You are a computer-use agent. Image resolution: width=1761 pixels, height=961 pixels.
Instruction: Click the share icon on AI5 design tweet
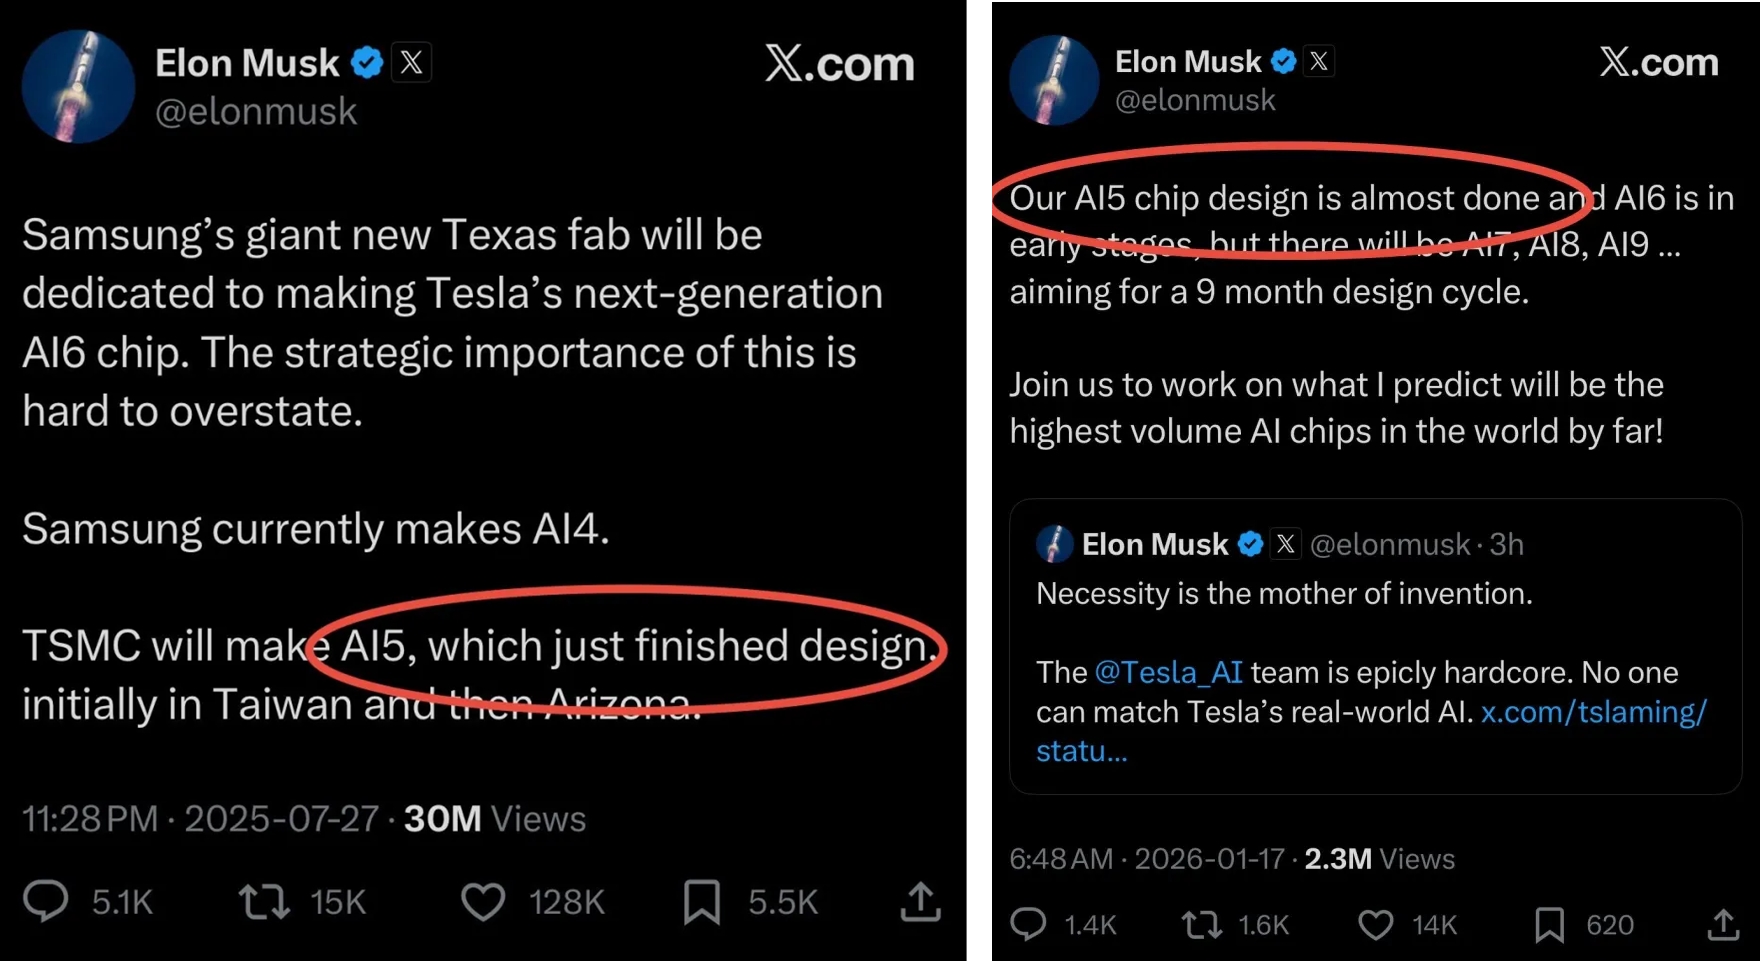click(1725, 924)
